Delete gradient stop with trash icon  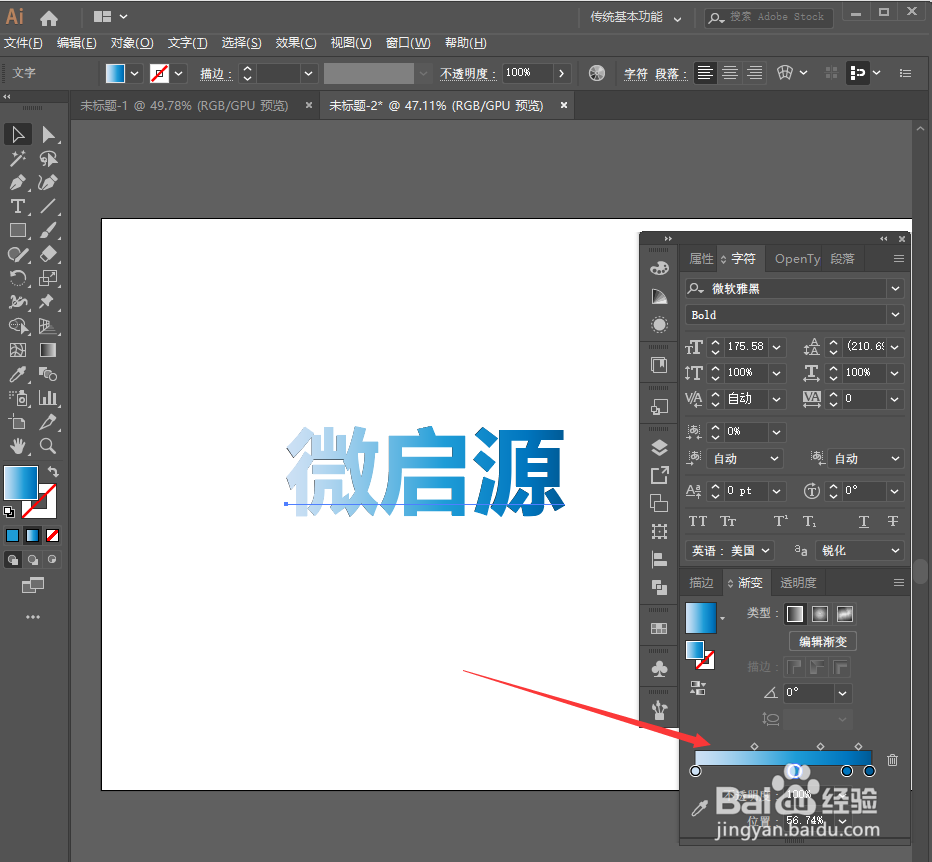click(x=892, y=760)
